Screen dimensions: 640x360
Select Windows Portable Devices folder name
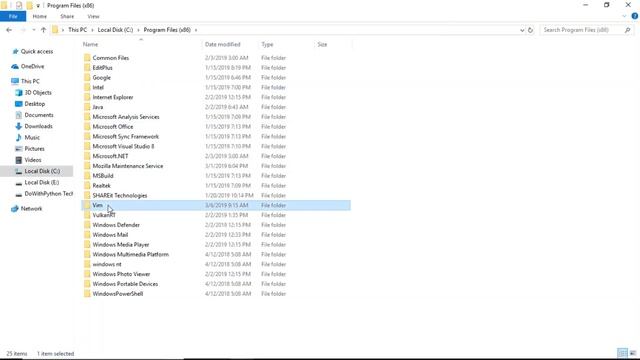click(125, 284)
